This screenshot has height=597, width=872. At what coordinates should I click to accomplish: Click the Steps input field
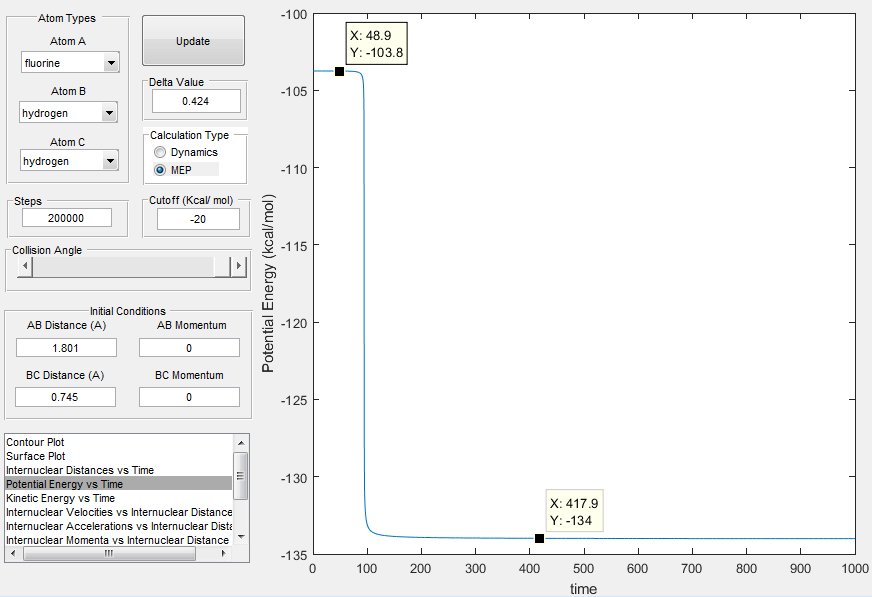pyautogui.click(x=67, y=218)
